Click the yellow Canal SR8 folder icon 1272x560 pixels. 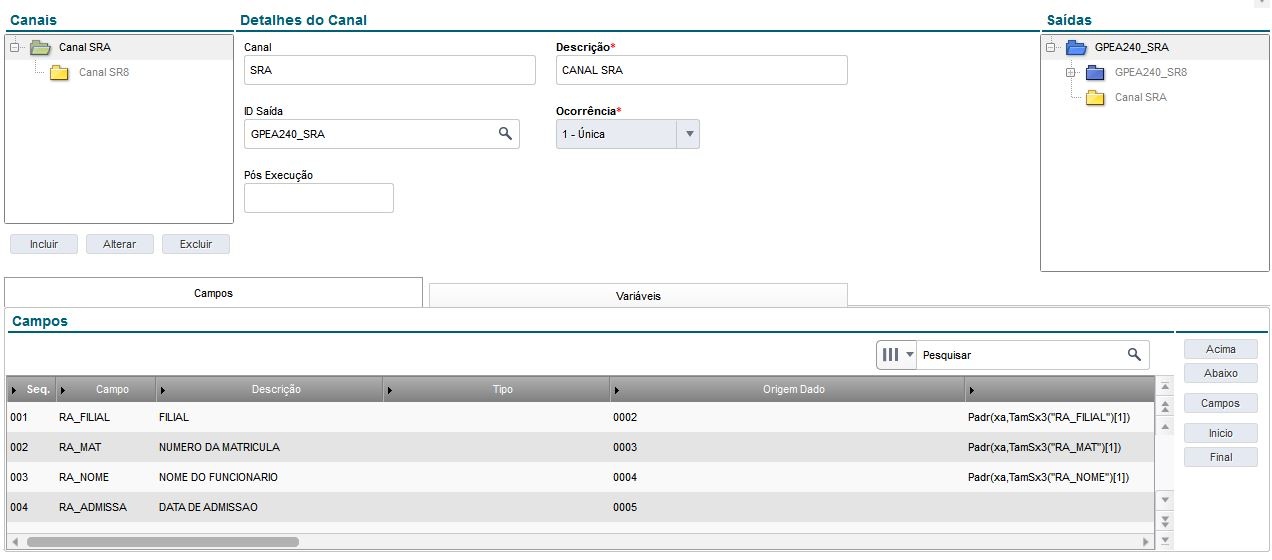(60, 72)
